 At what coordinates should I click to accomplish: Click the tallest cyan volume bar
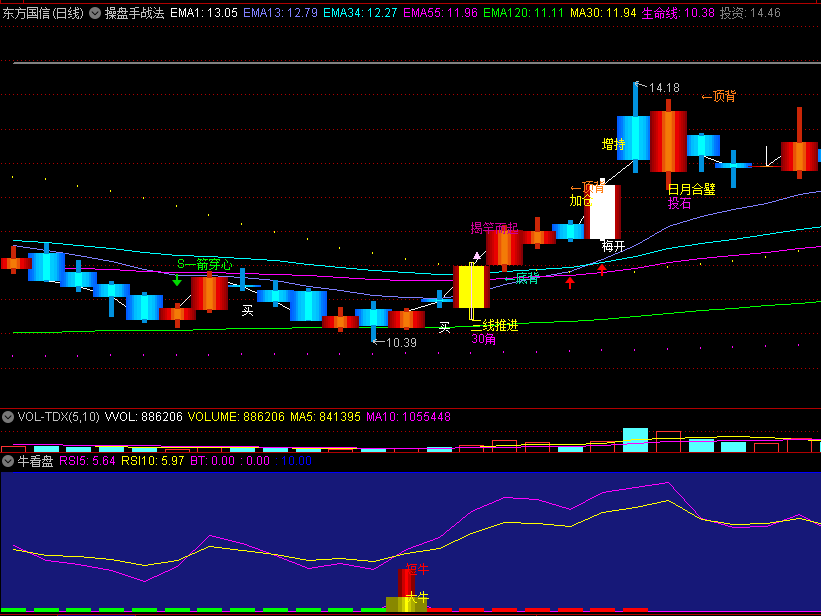click(635, 440)
